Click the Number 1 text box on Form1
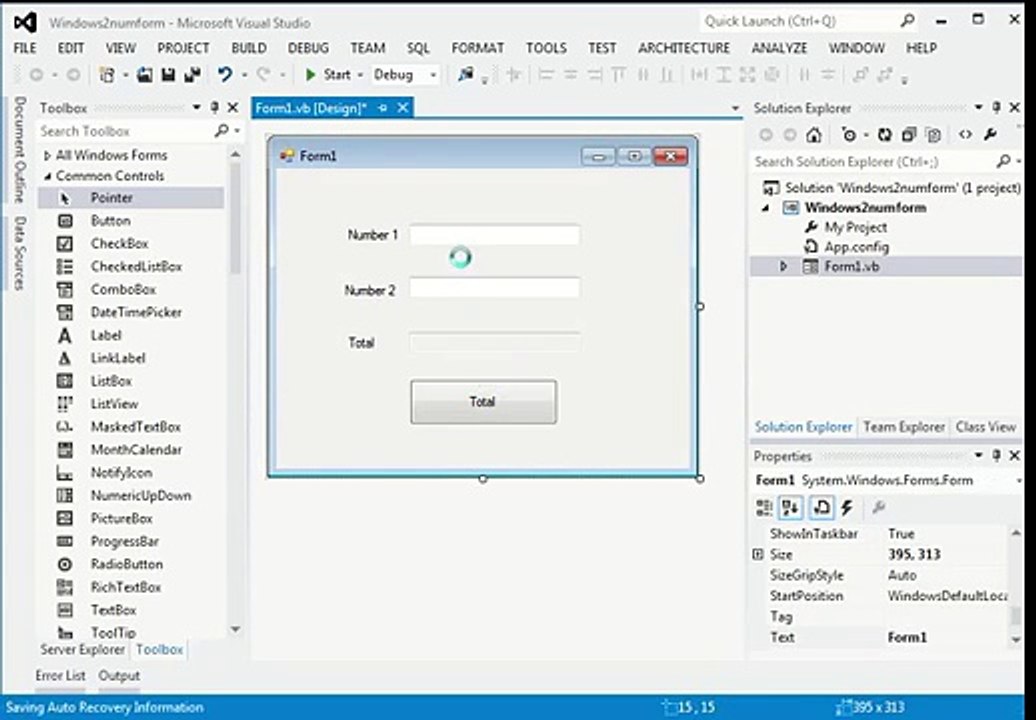This screenshot has width=1036, height=720. (x=494, y=234)
